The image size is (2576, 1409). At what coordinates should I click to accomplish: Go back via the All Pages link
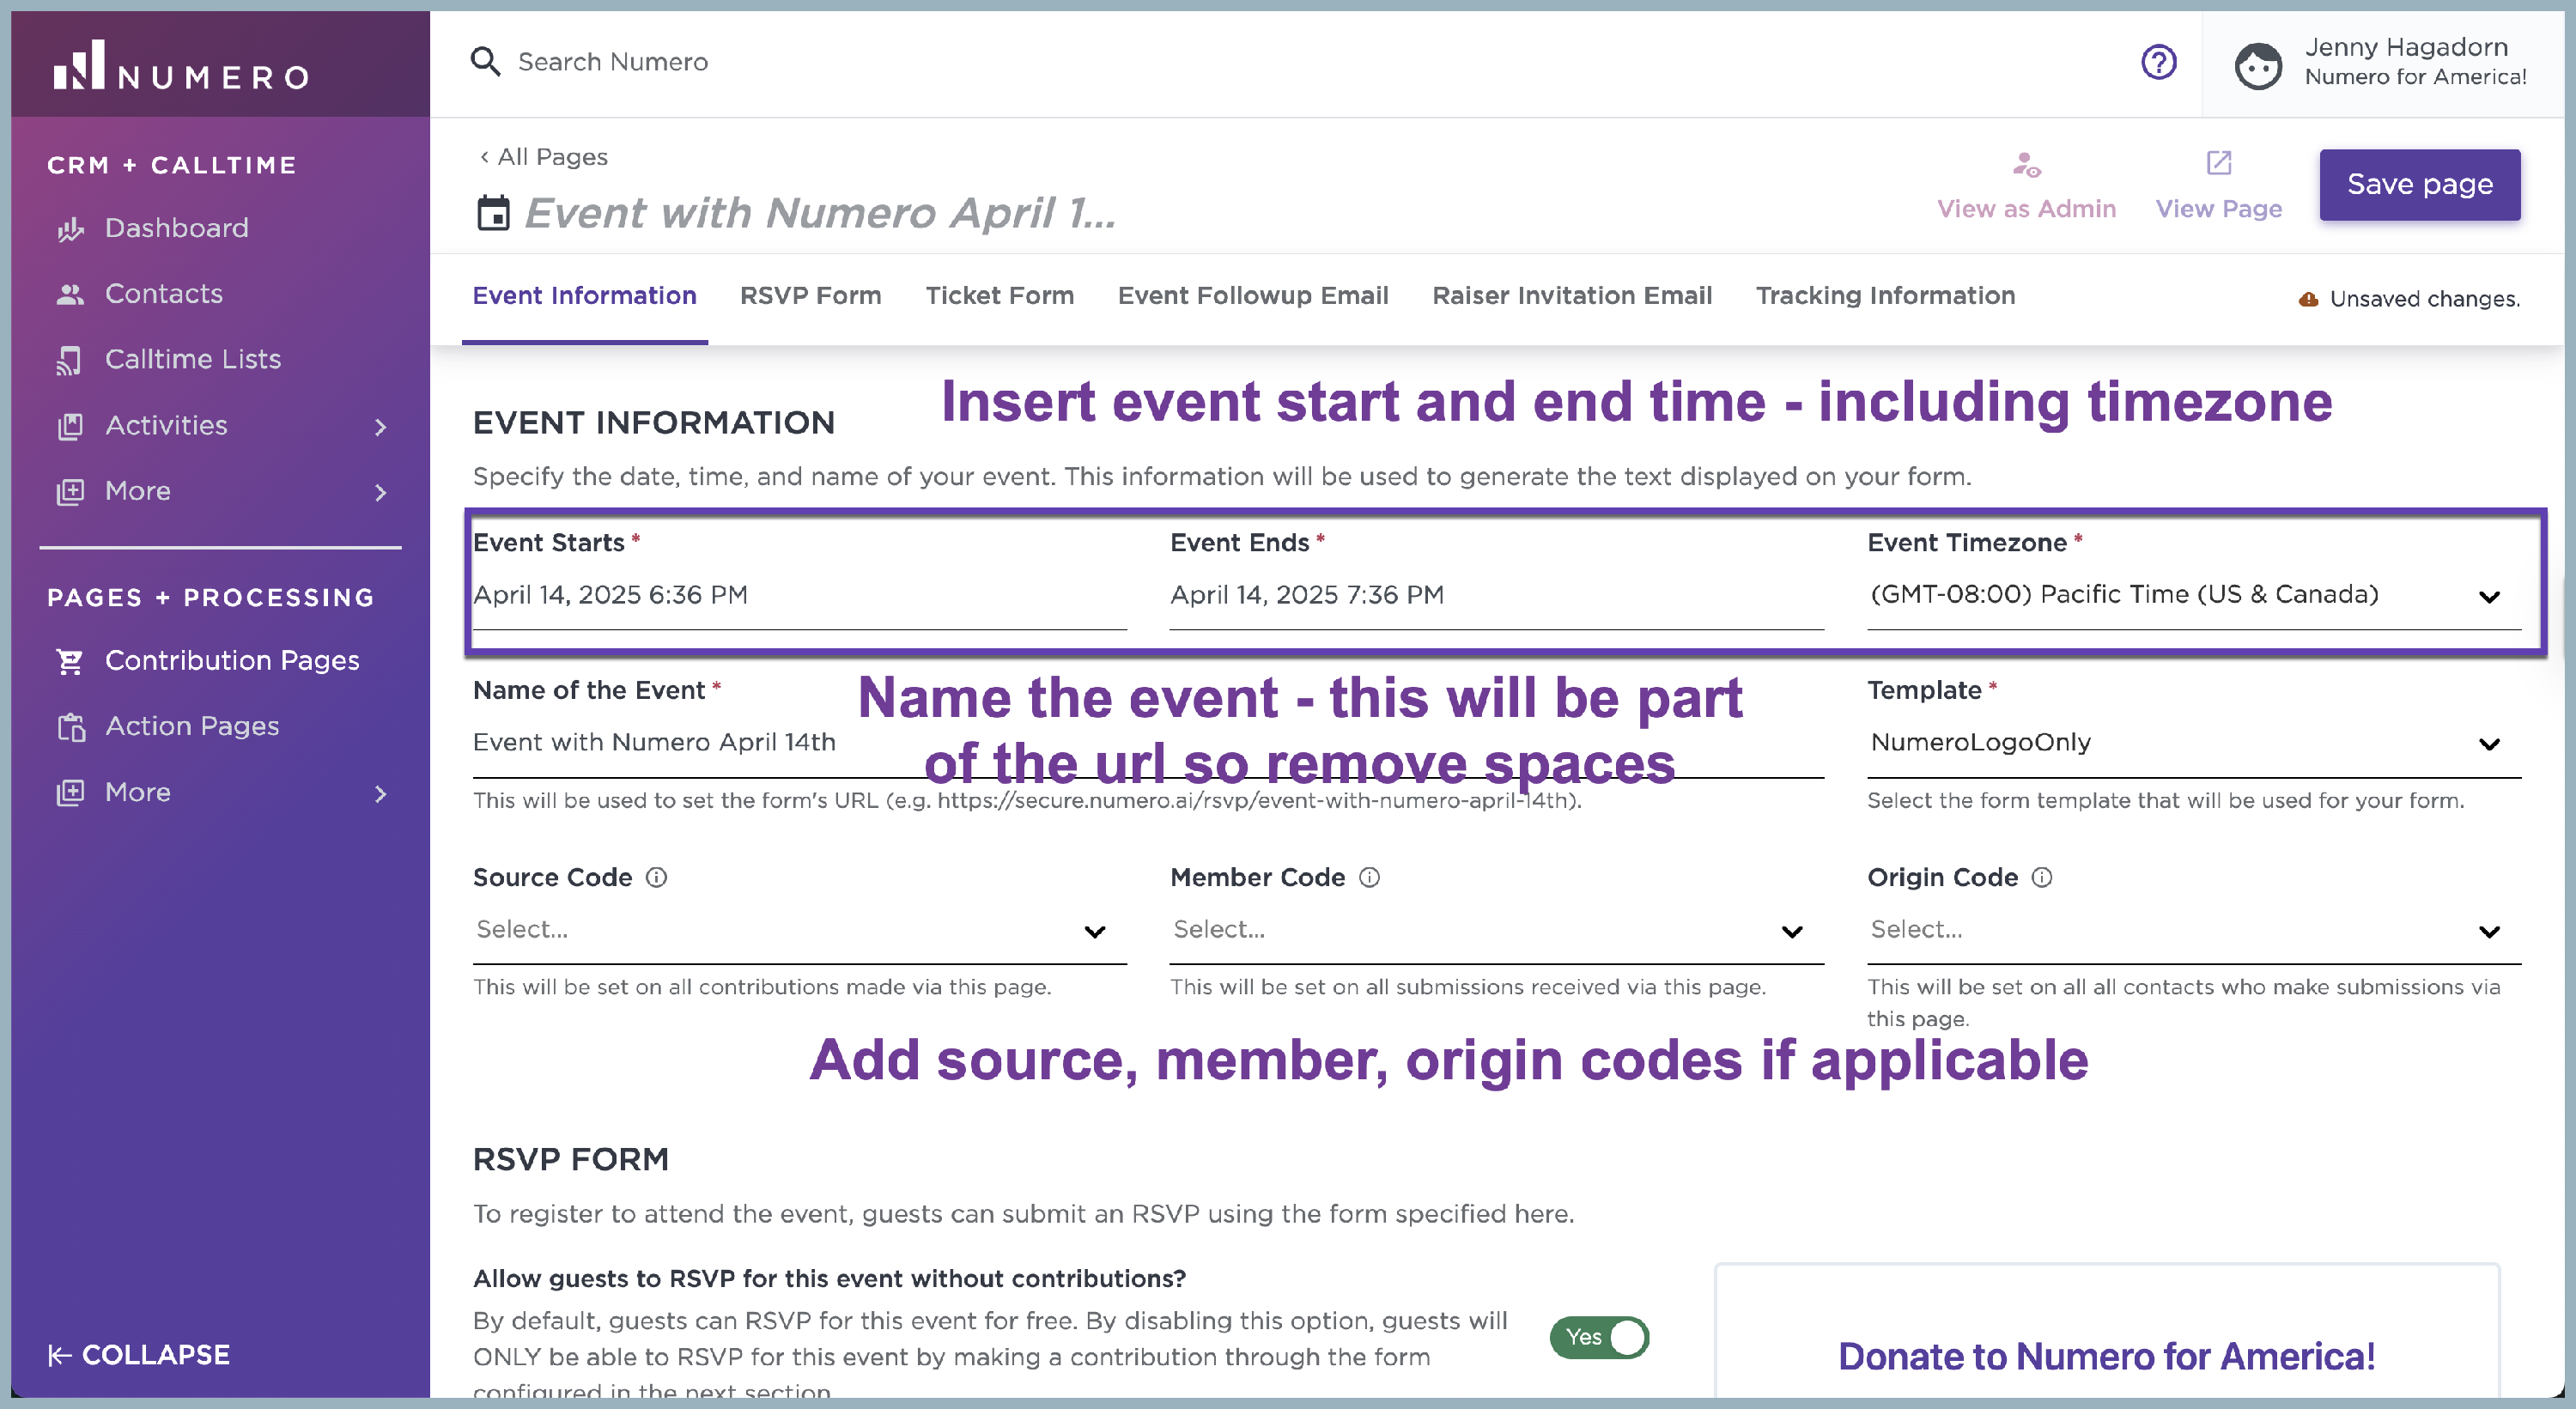pos(543,157)
